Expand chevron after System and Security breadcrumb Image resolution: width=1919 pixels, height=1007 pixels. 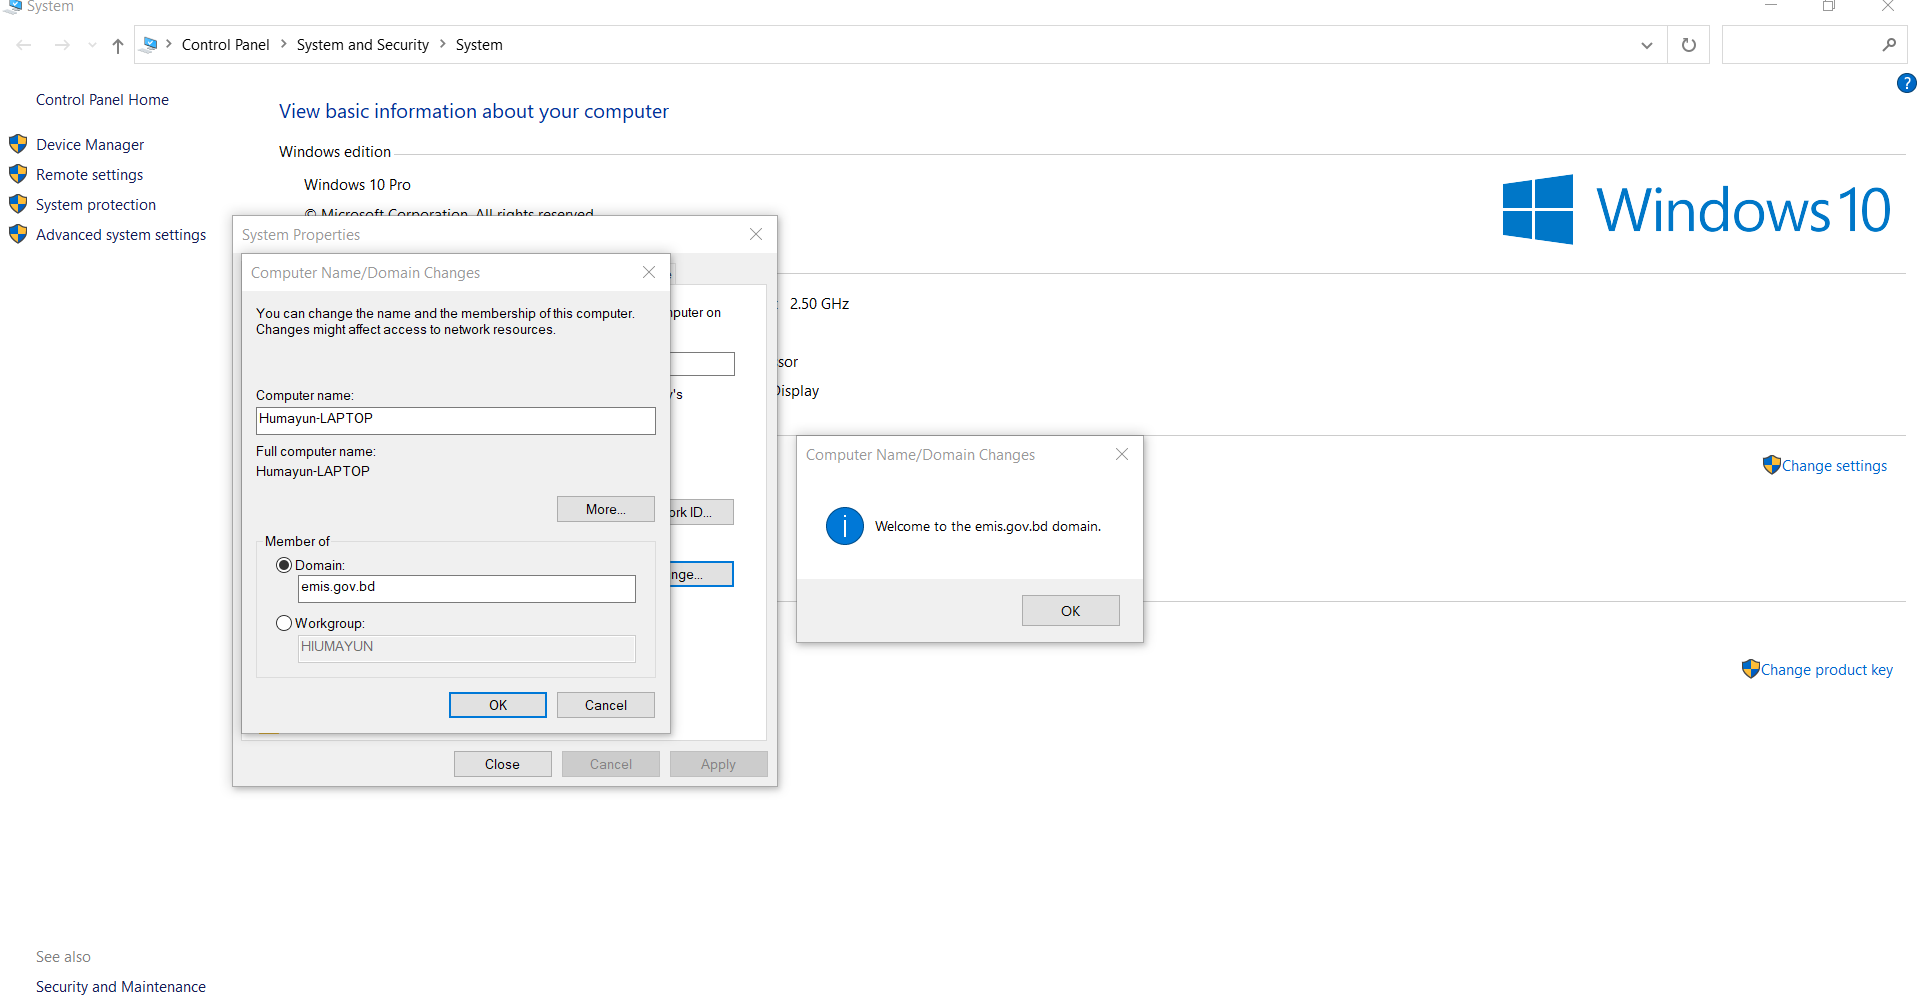(443, 44)
